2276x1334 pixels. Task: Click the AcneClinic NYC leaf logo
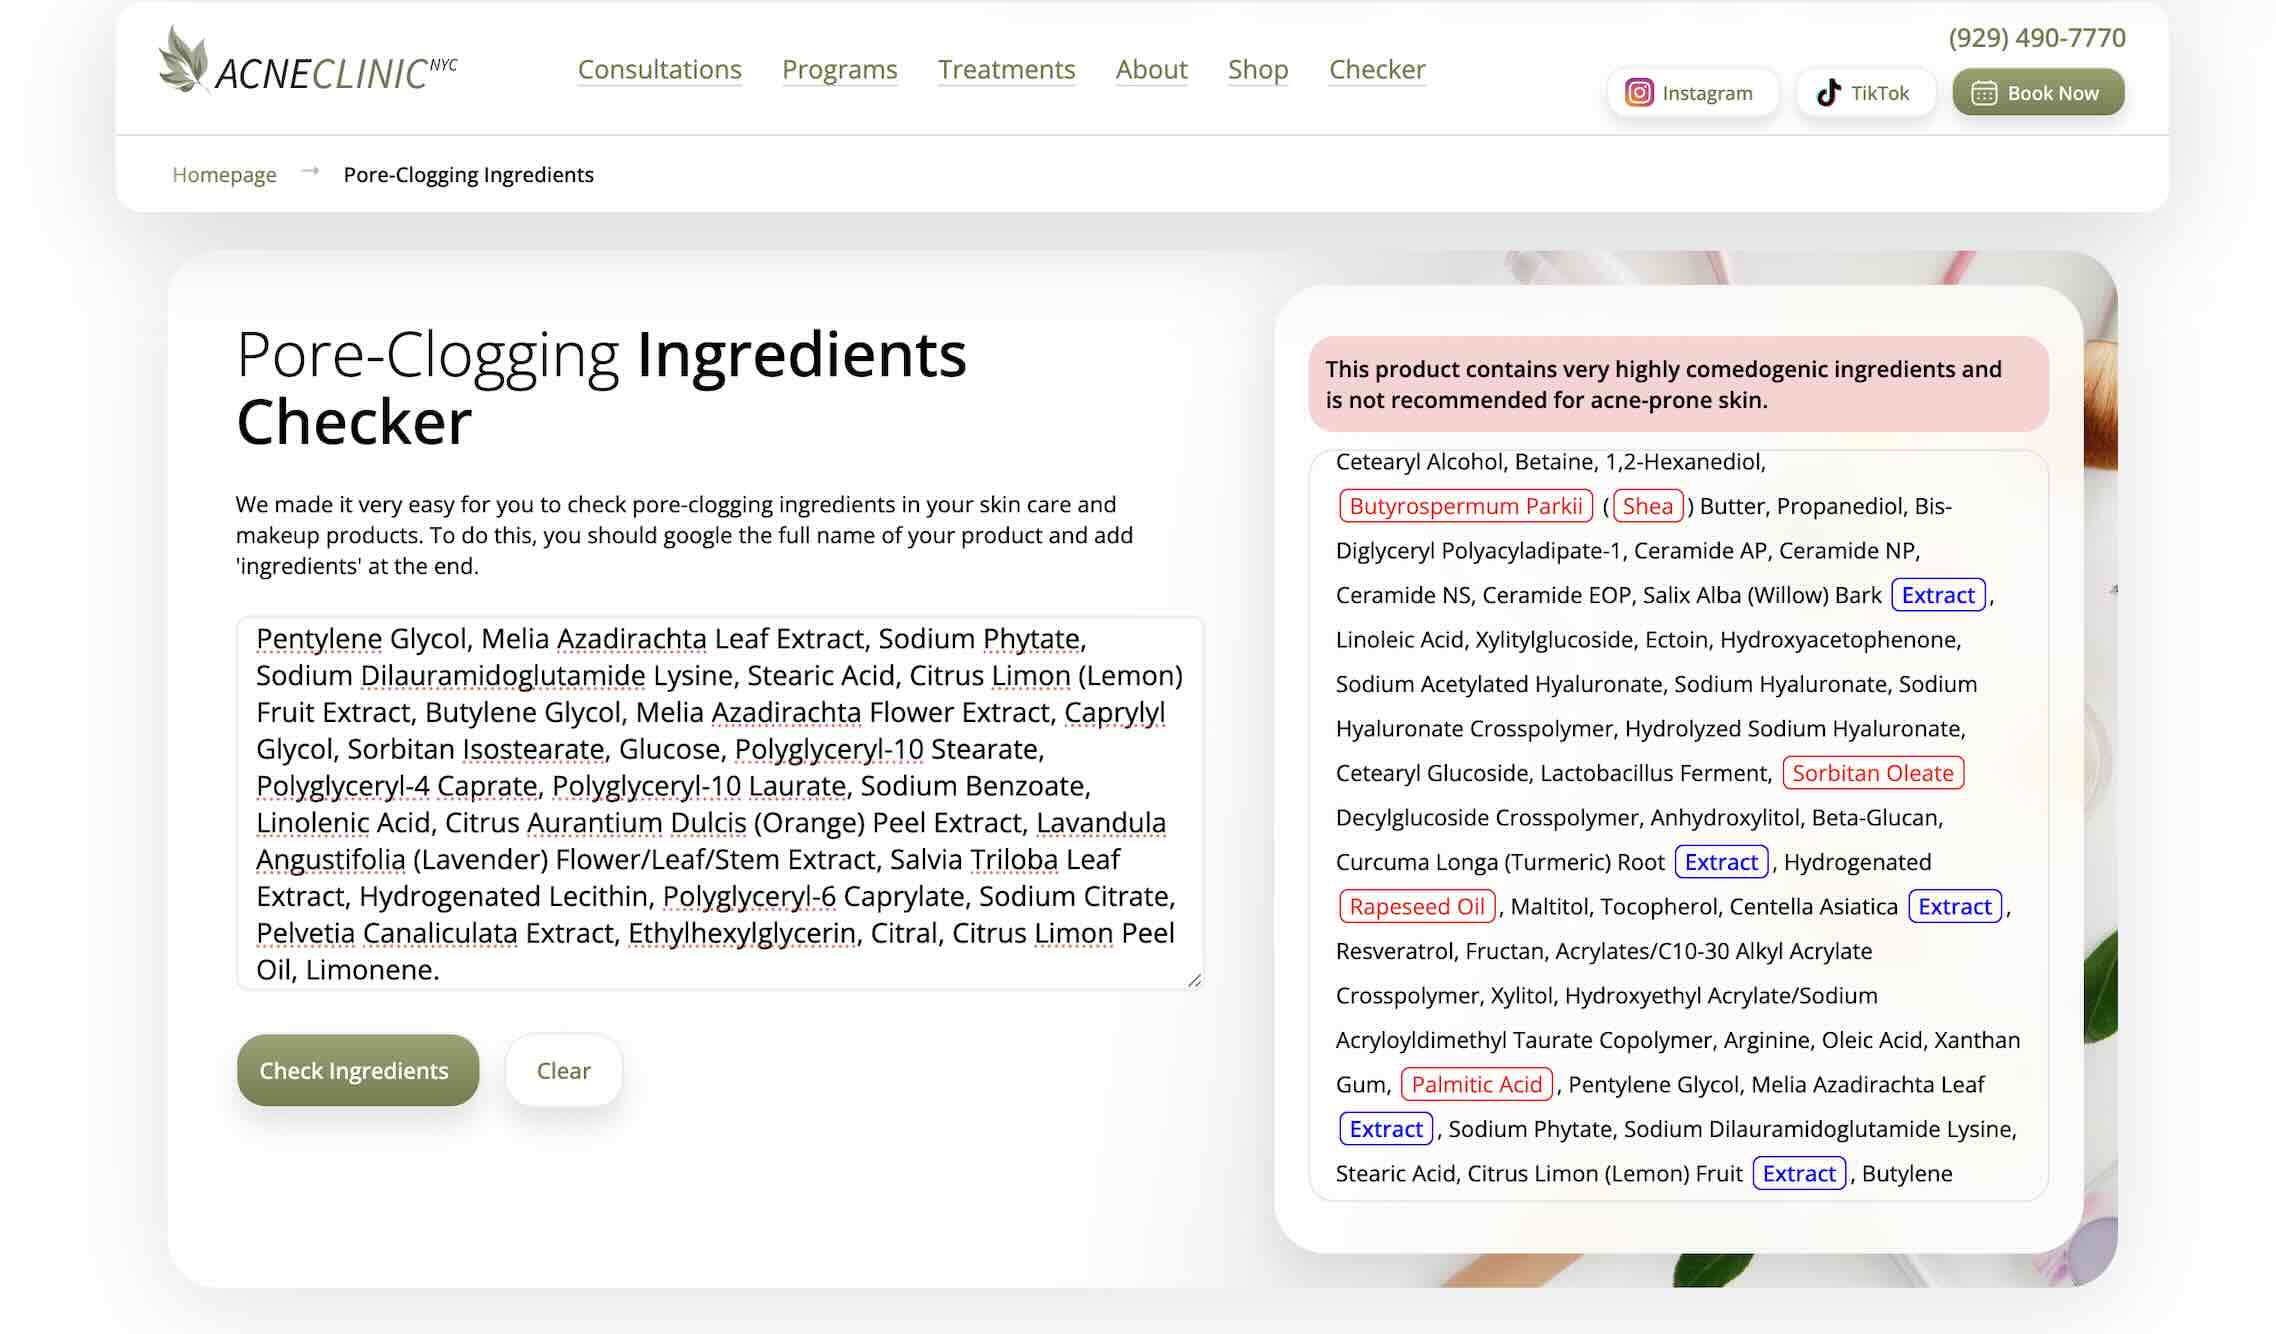tap(184, 60)
